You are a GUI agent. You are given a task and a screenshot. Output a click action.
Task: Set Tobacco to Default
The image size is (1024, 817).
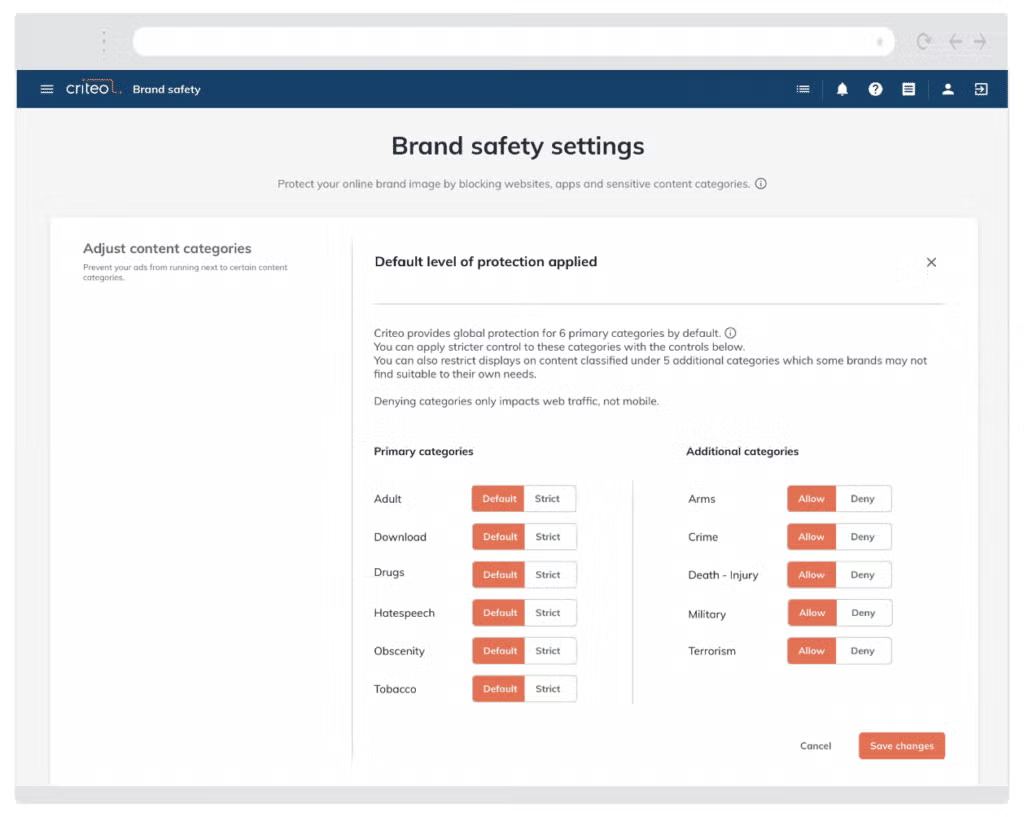click(x=498, y=688)
